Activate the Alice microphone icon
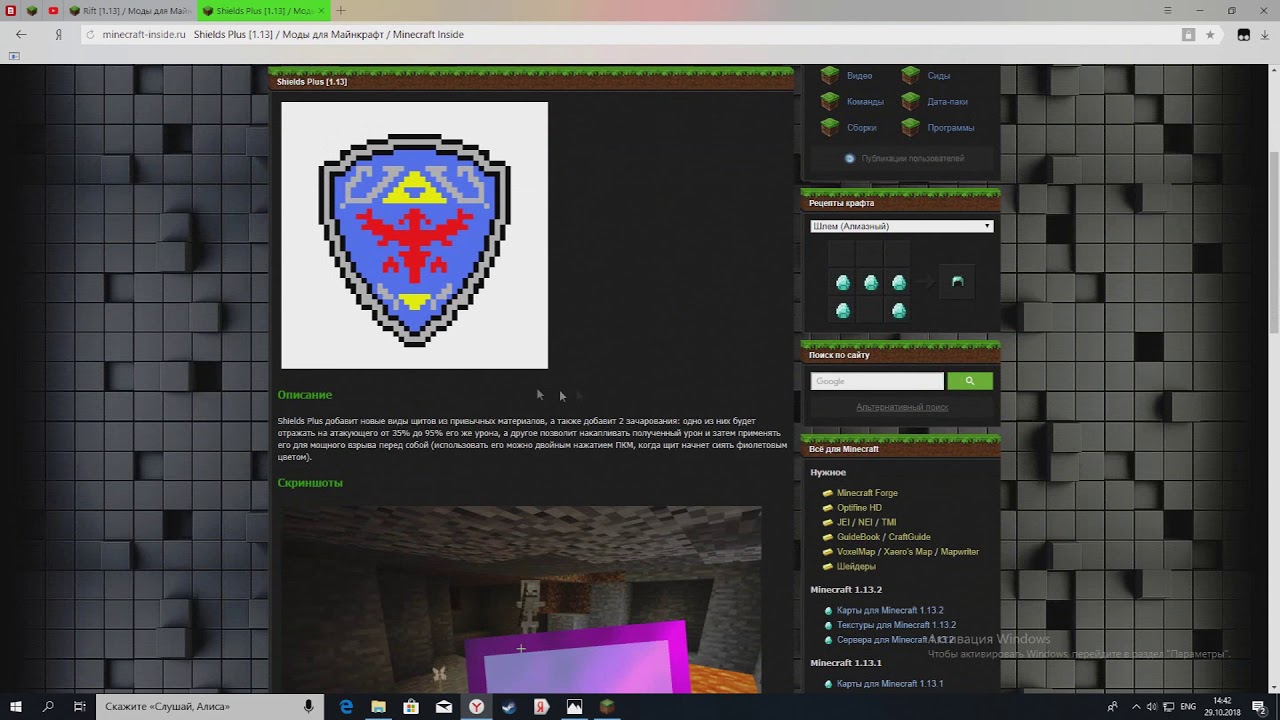1280x720 pixels. [x=310, y=707]
